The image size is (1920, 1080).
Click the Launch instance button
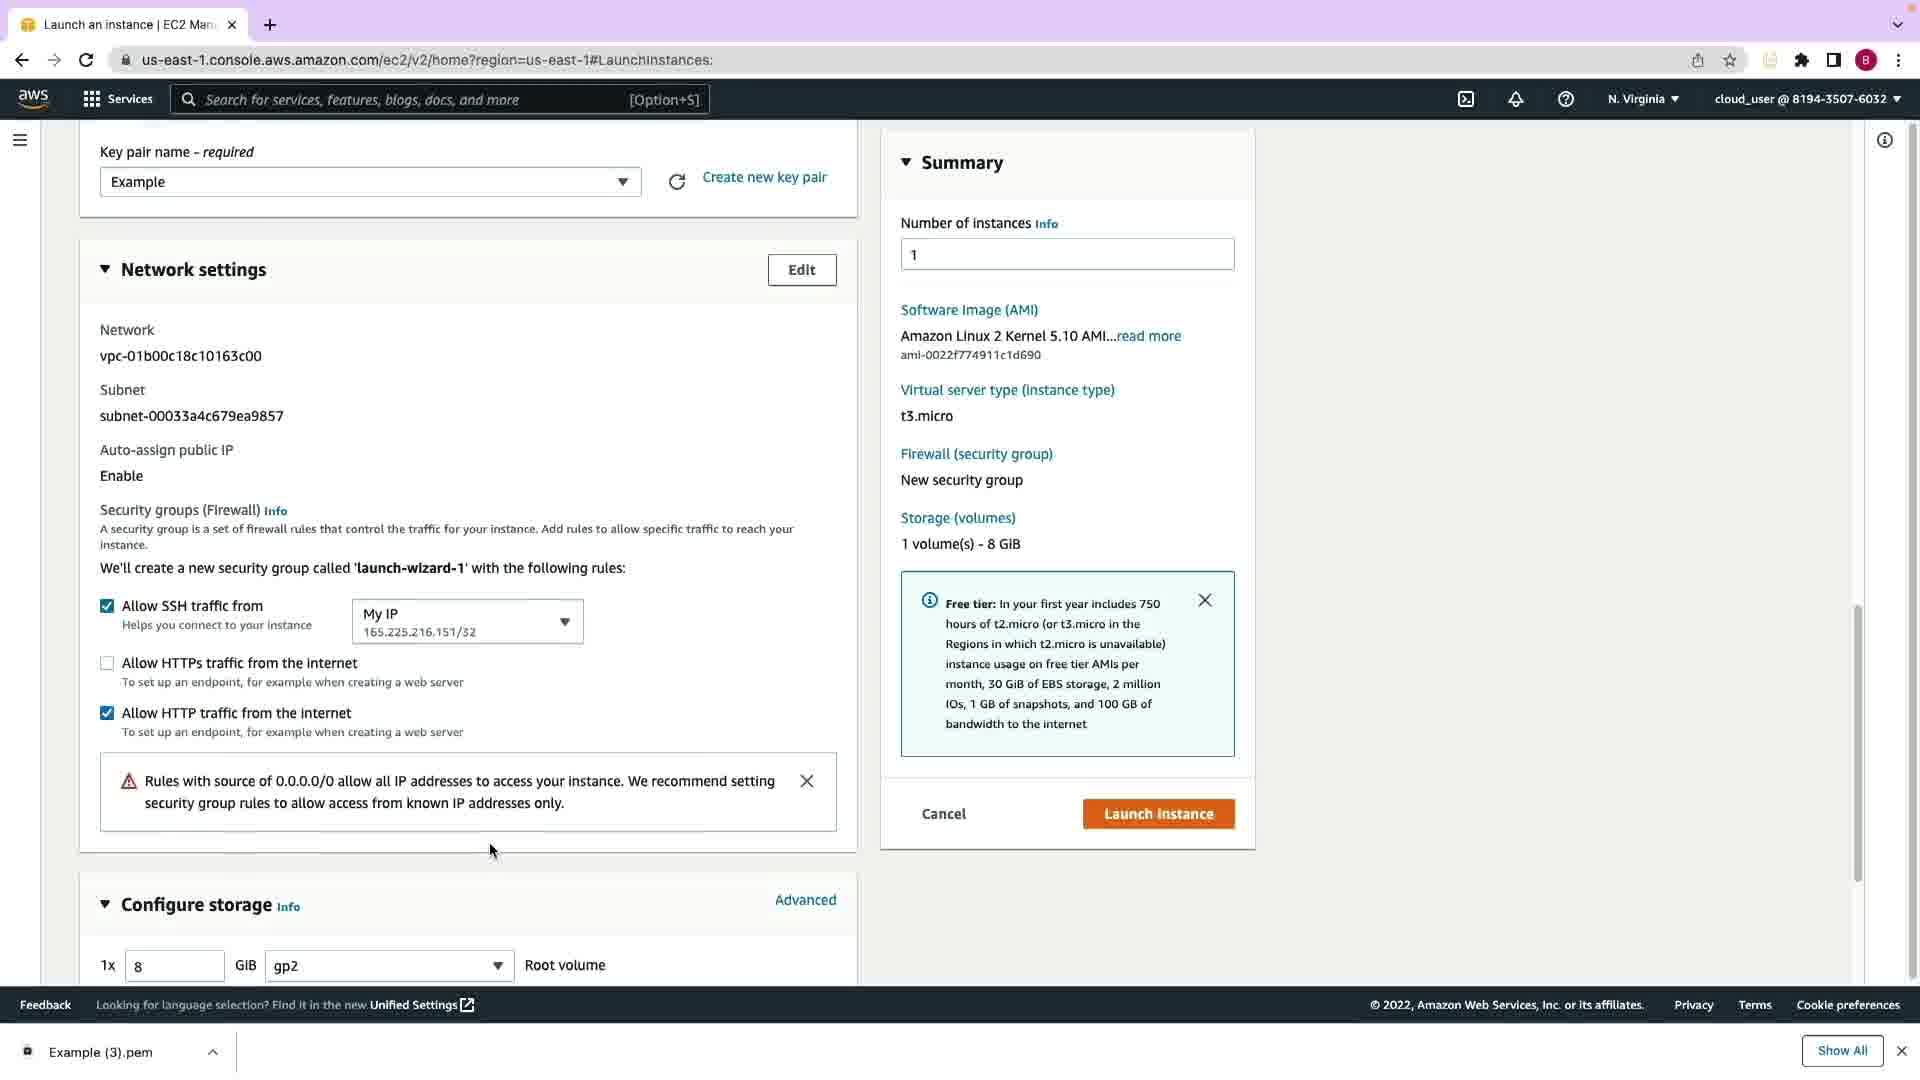click(1158, 814)
